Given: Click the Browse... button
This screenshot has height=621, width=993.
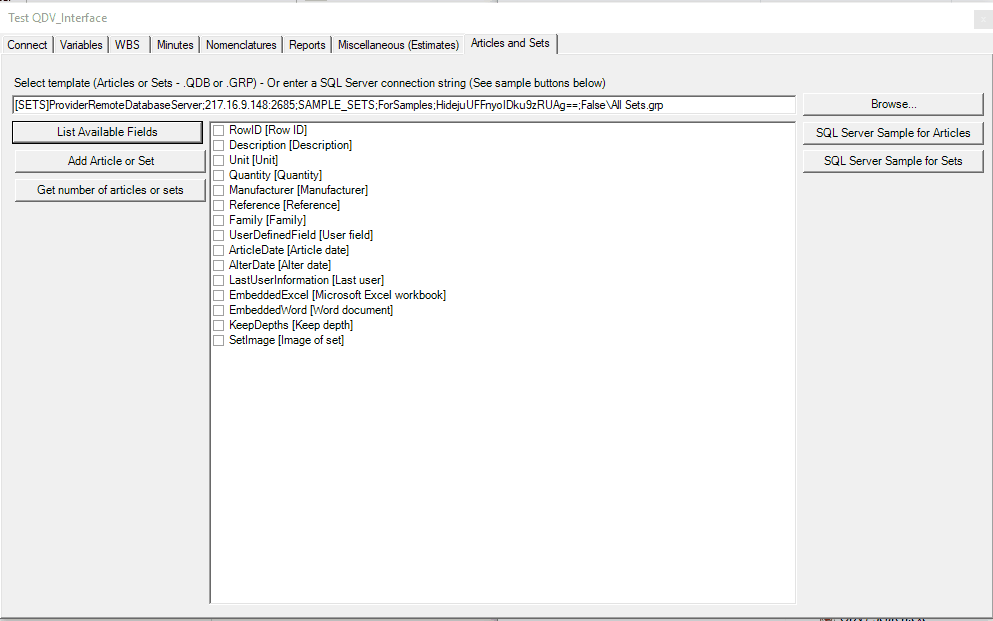Looking at the screenshot, I should coord(893,104).
